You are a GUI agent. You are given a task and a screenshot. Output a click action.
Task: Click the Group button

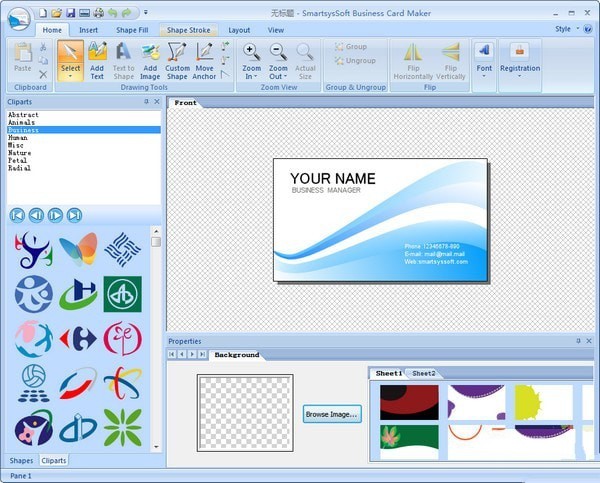click(x=351, y=47)
